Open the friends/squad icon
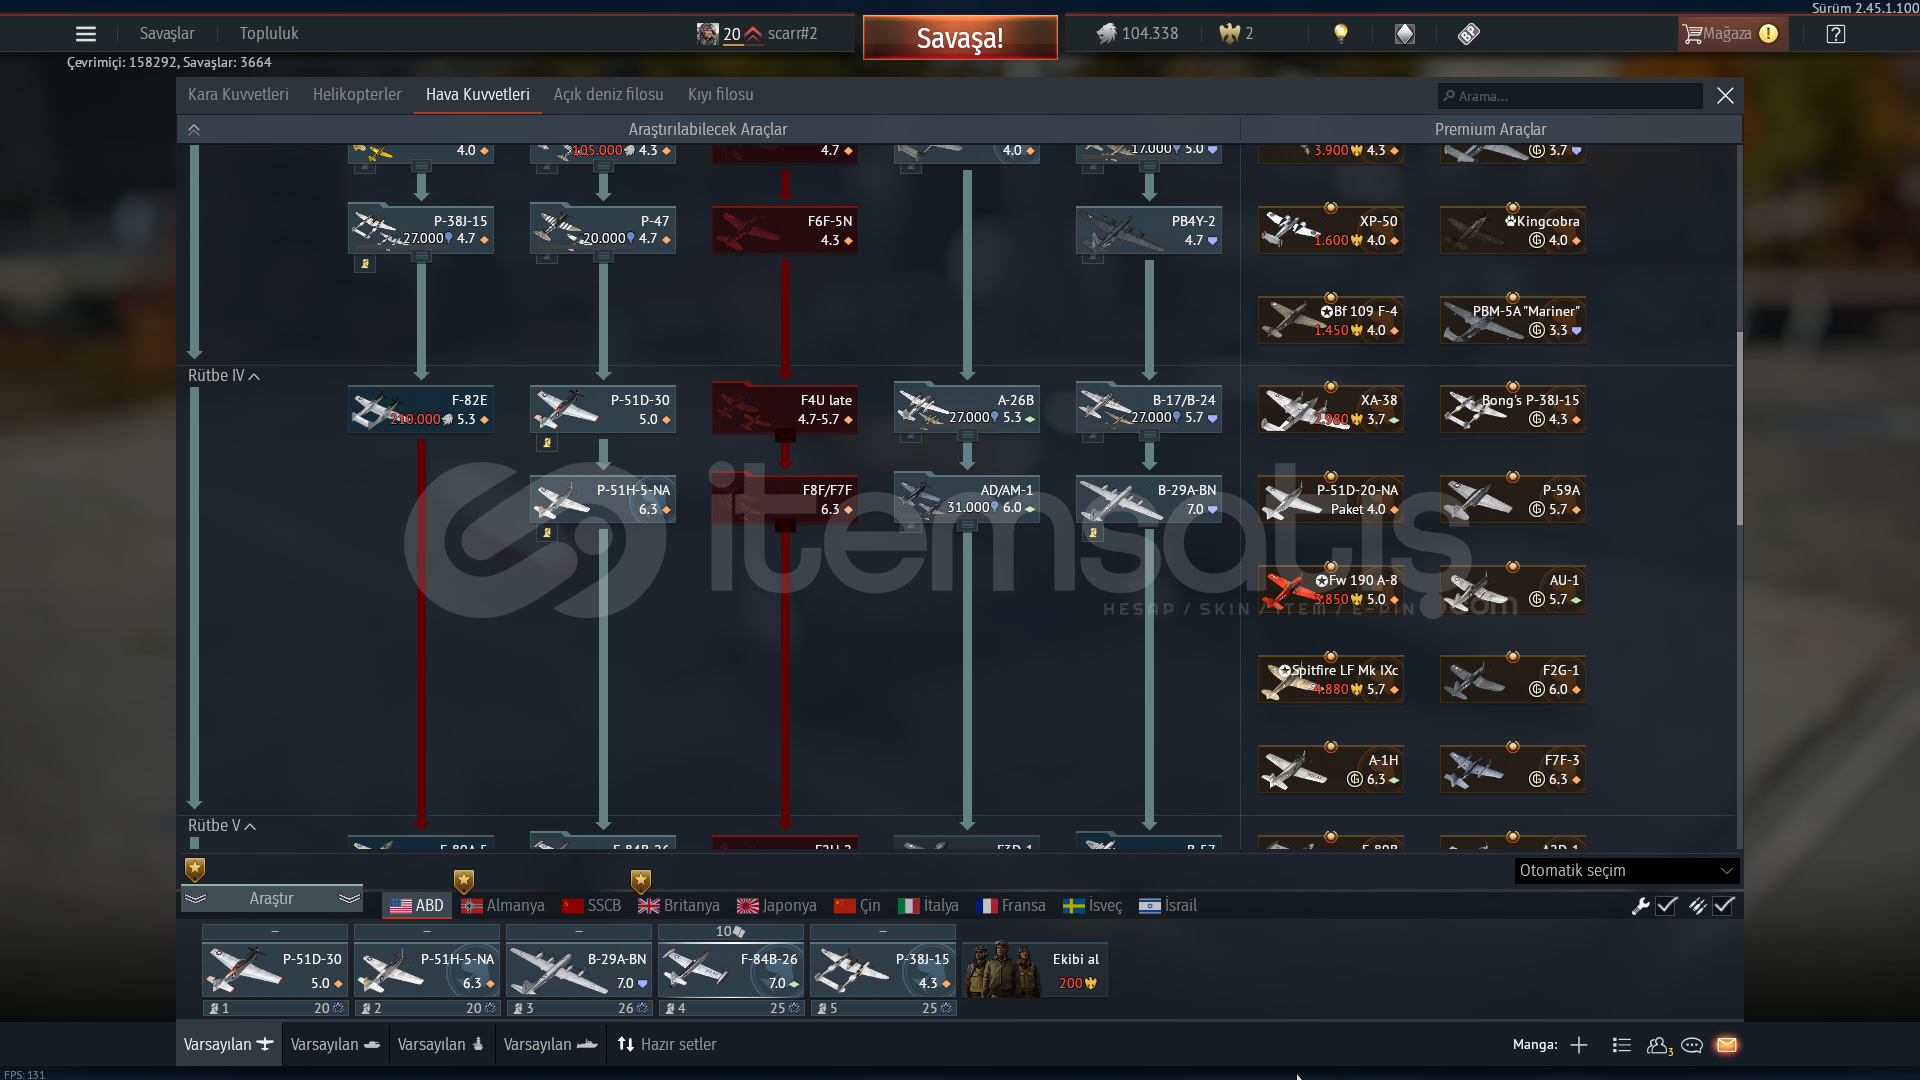This screenshot has height=1080, width=1920. [1659, 1045]
